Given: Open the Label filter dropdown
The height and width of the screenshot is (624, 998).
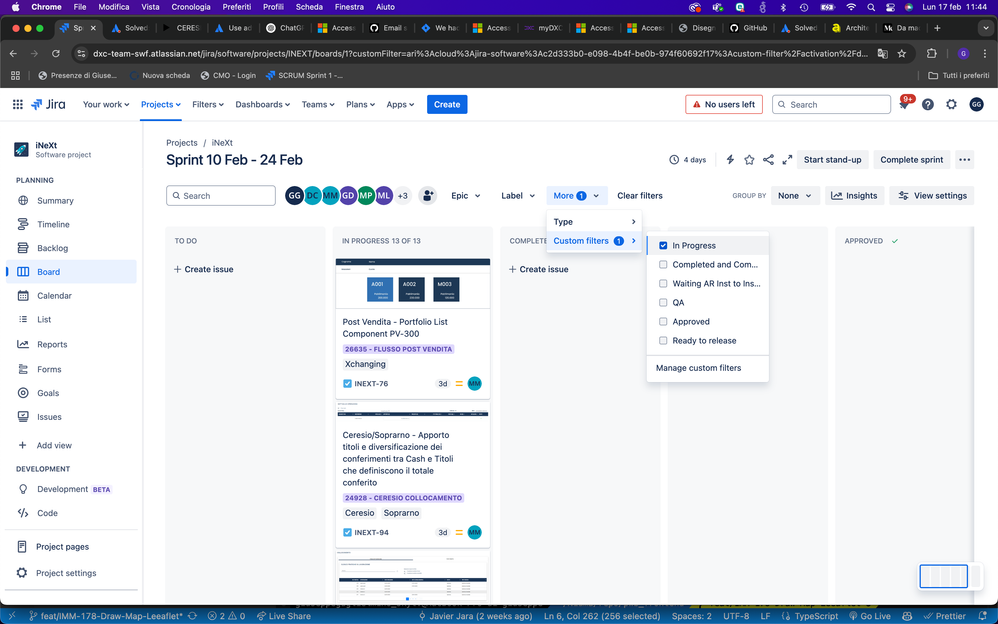Looking at the screenshot, I should pyautogui.click(x=517, y=195).
